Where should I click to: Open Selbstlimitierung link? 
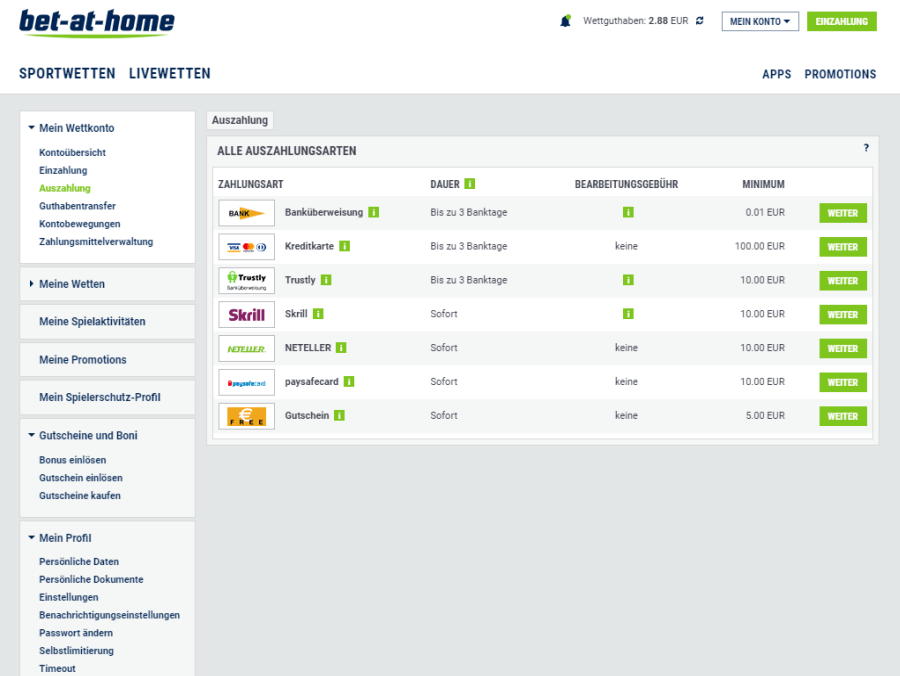(76, 651)
